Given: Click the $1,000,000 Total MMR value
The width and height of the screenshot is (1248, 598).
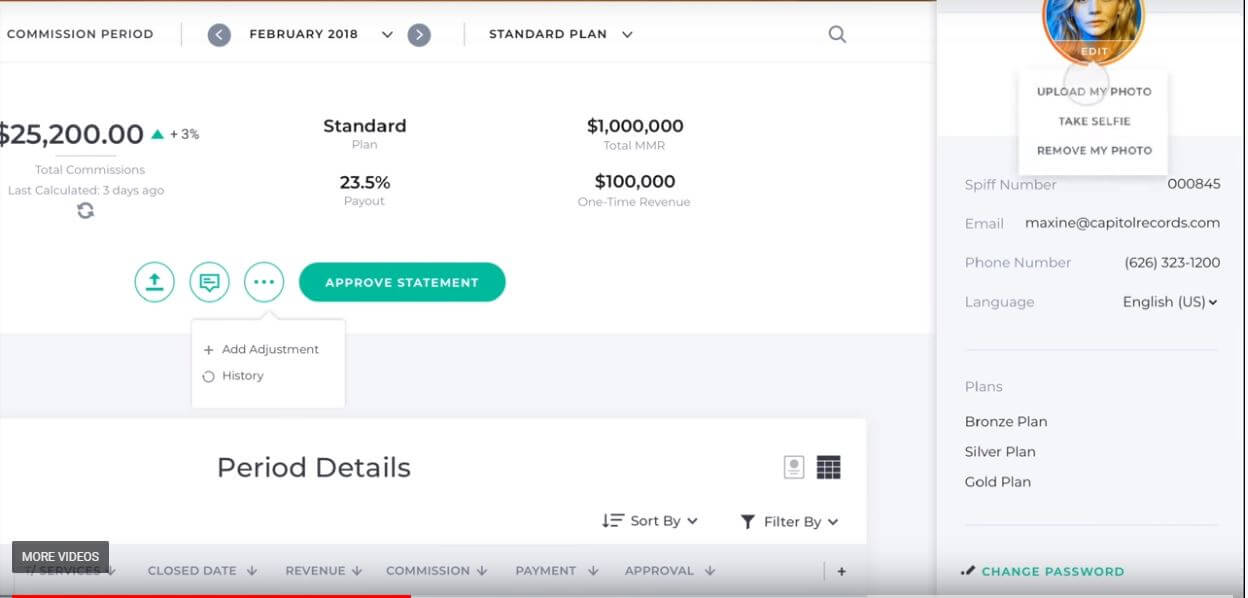Looking at the screenshot, I should (x=635, y=126).
